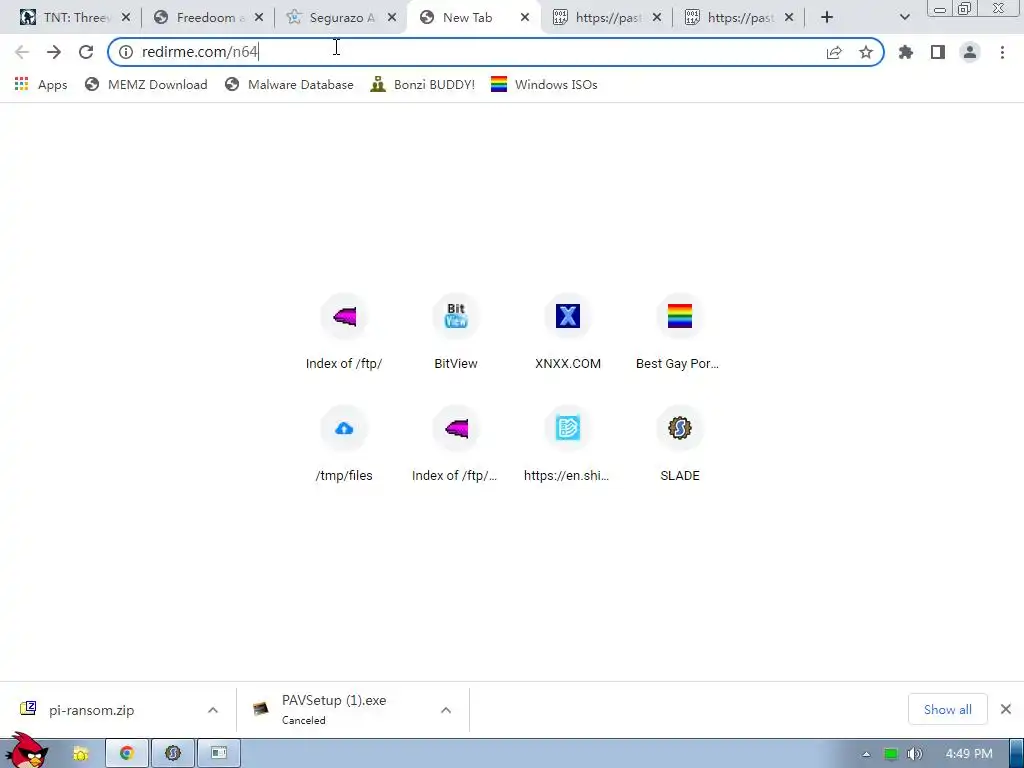1024x768 pixels.
Task: Click the share page icon
Action: [834, 52]
